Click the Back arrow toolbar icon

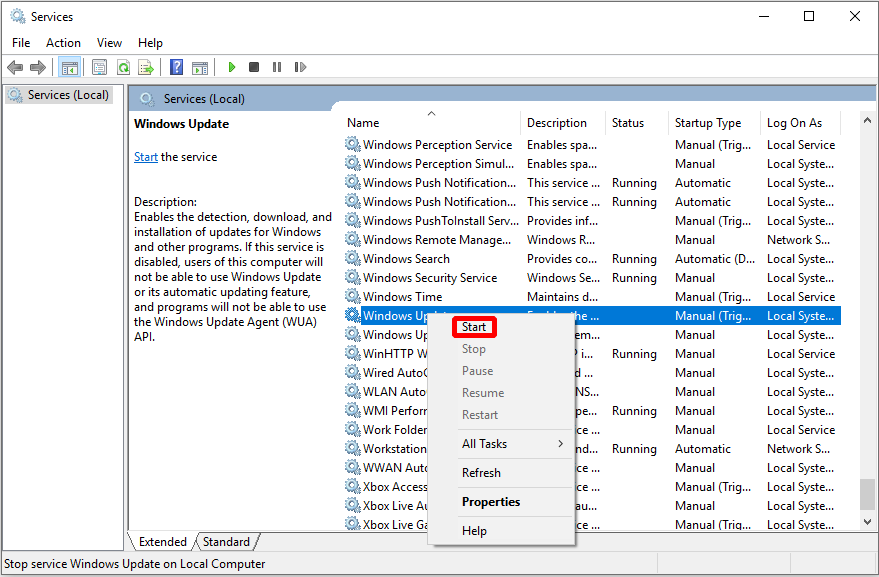(x=15, y=67)
